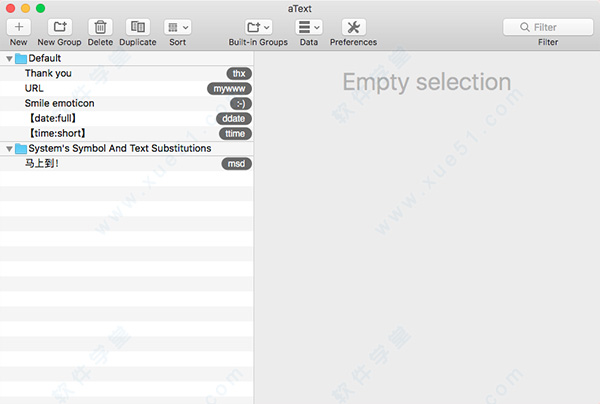Select the Thank you snippet
This screenshot has height=404, width=600.
pyautogui.click(x=126, y=73)
